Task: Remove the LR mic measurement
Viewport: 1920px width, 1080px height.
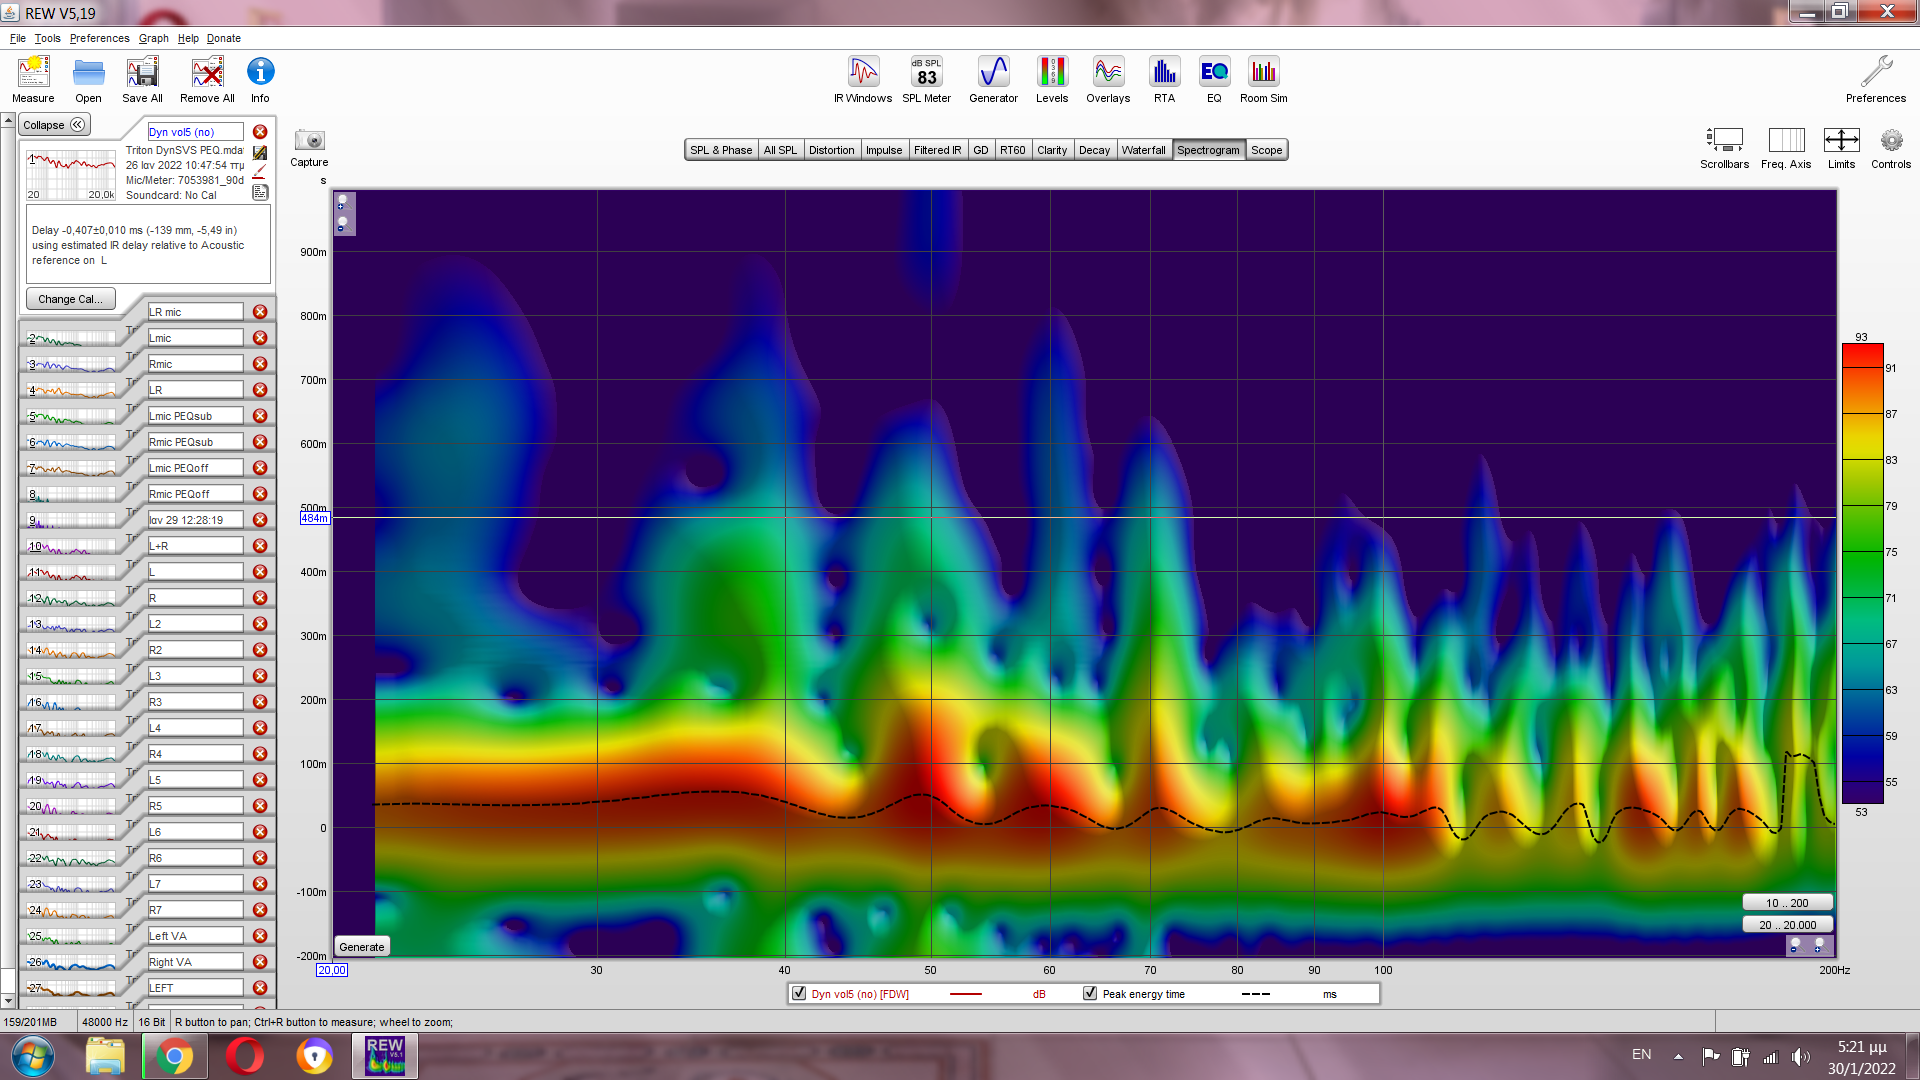Action: click(x=260, y=312)
